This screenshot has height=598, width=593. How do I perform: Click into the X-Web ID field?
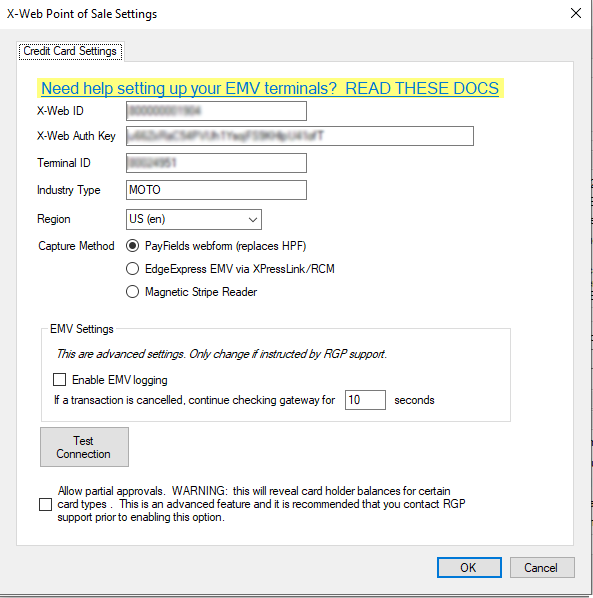coord(216,111)
